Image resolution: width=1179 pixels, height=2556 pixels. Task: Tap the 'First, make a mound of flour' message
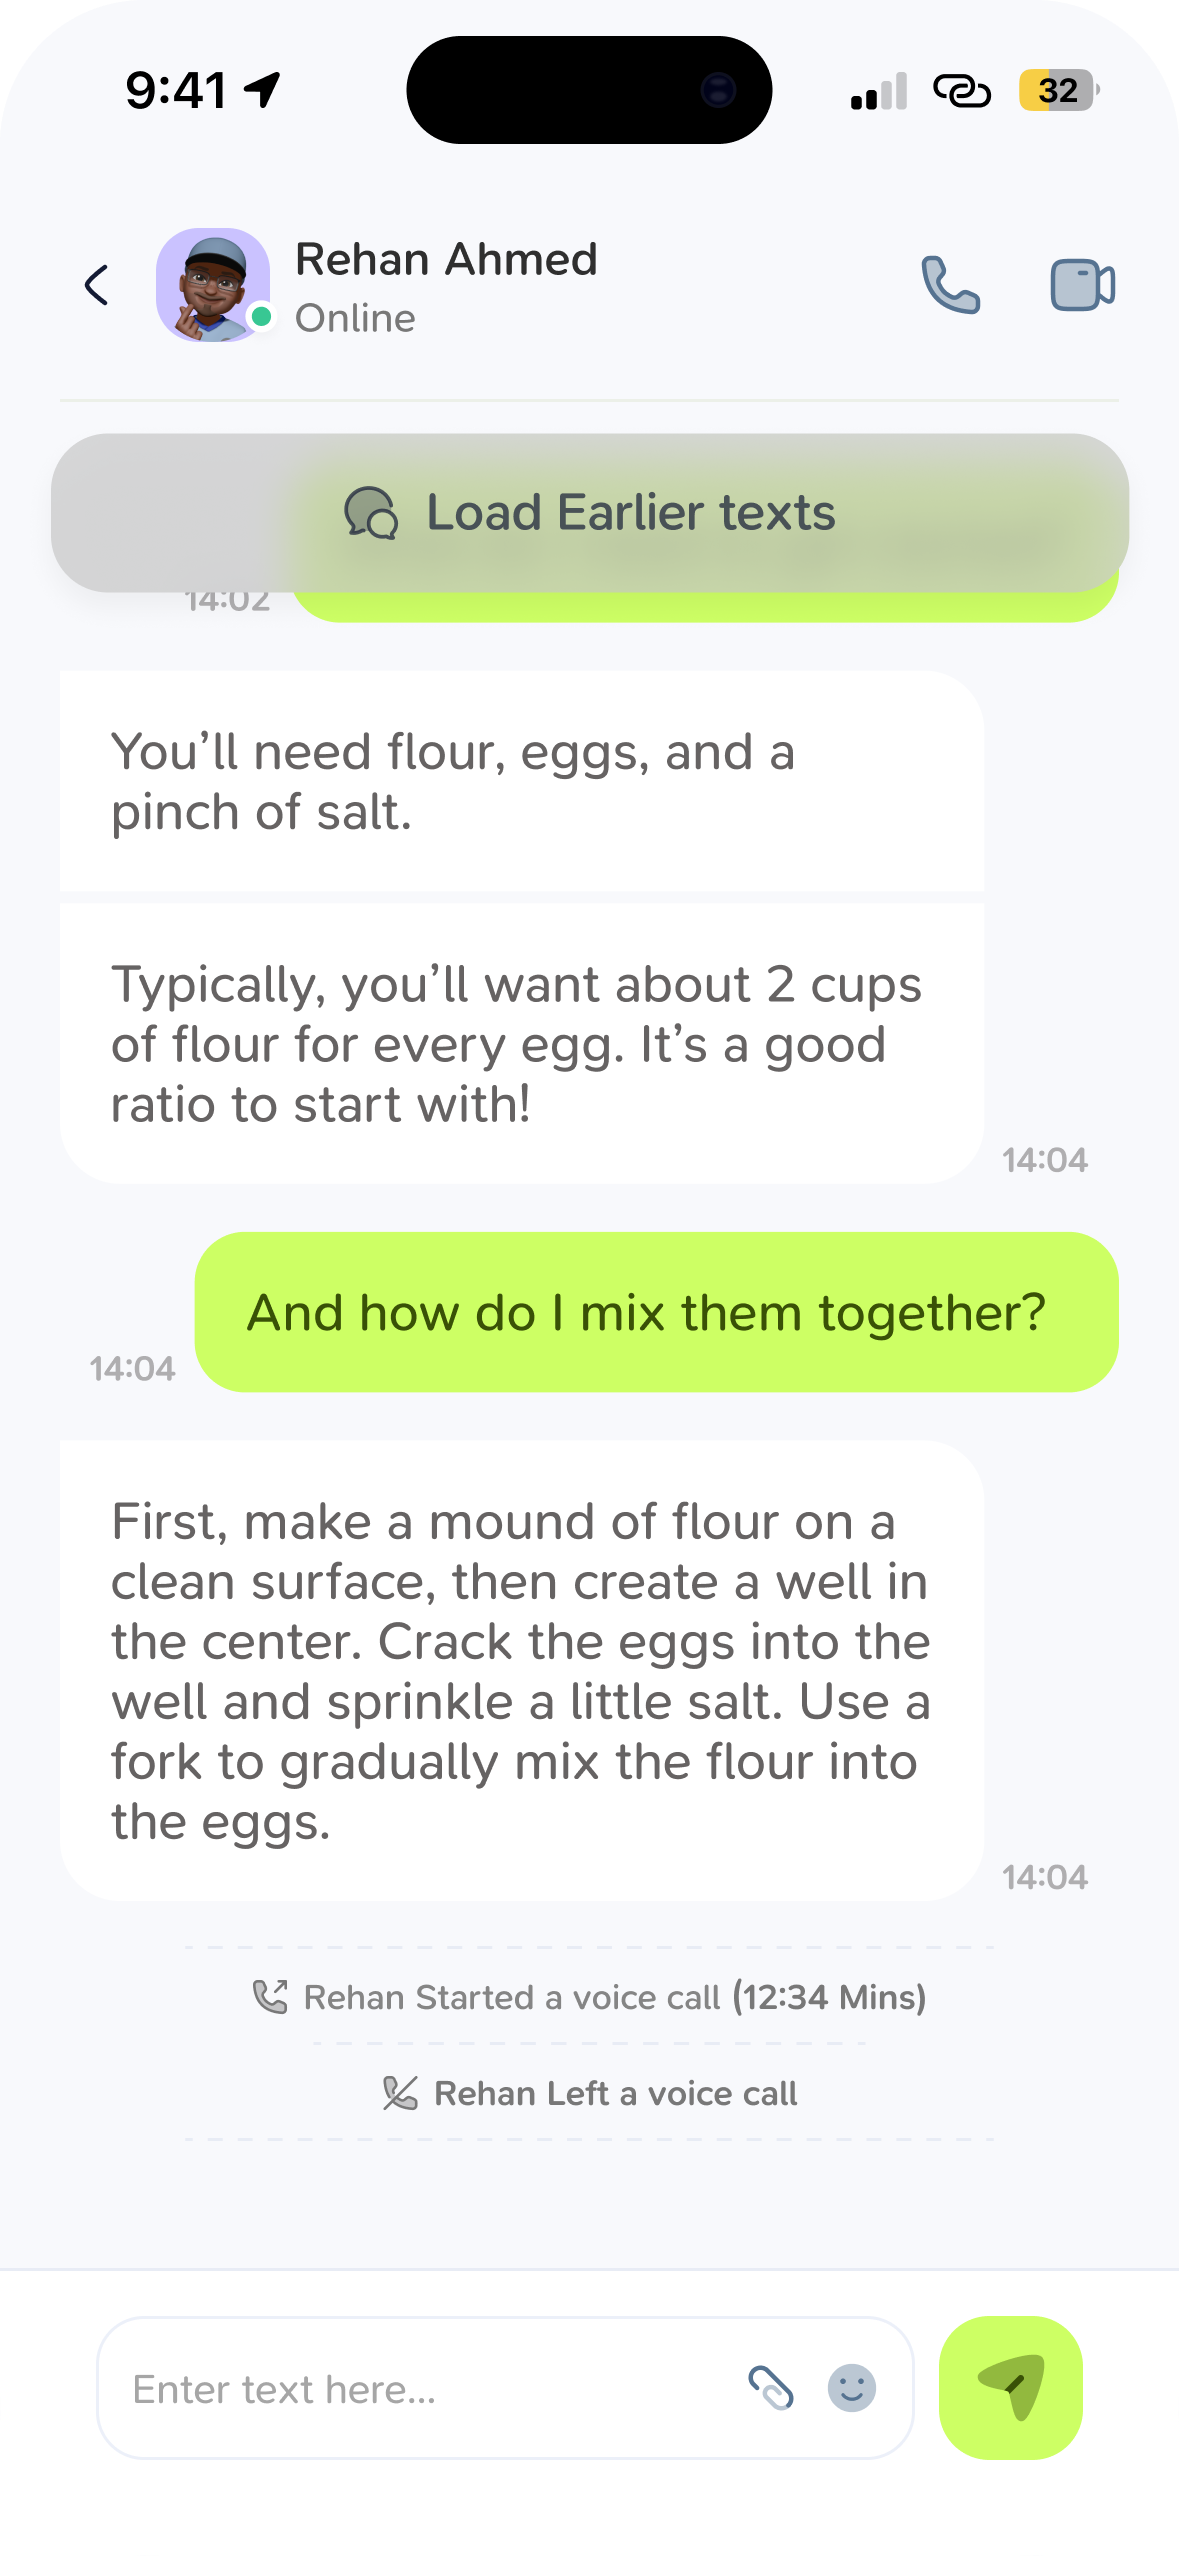pos(522,1671)
